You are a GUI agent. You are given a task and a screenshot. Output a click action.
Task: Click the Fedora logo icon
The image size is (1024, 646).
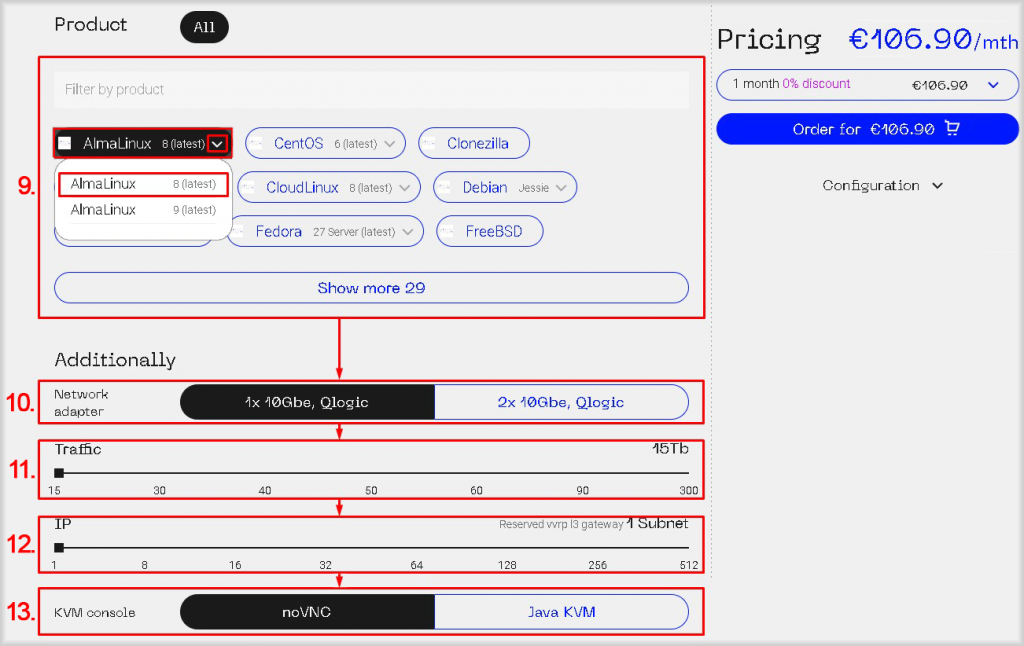pos(238,231)
